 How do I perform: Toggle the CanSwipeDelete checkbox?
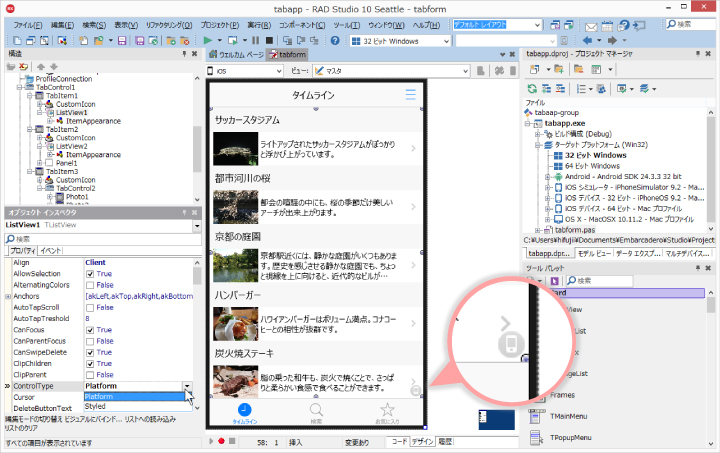(90, 352)
